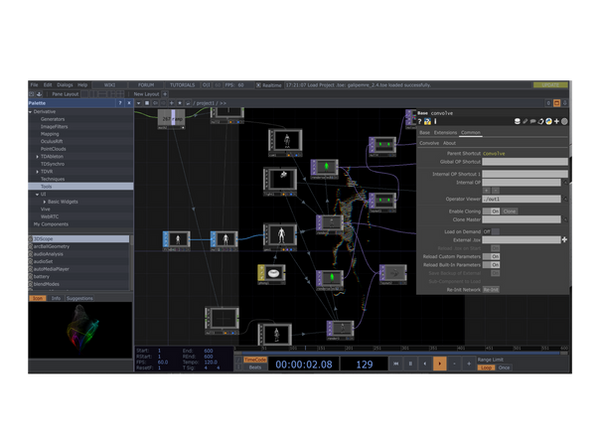600x424 pixels.
Task: Click the Internal OP add plus button
Action: pyautogui.click(x=486, y=190)
